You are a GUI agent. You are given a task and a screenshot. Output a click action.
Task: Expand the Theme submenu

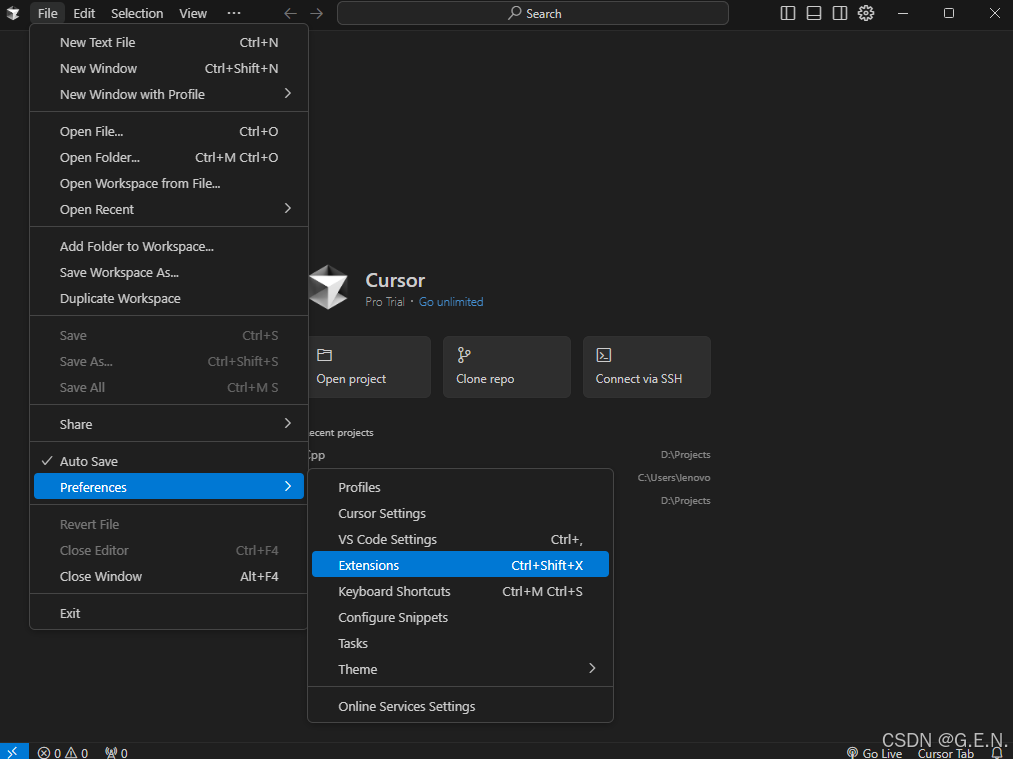460,669
